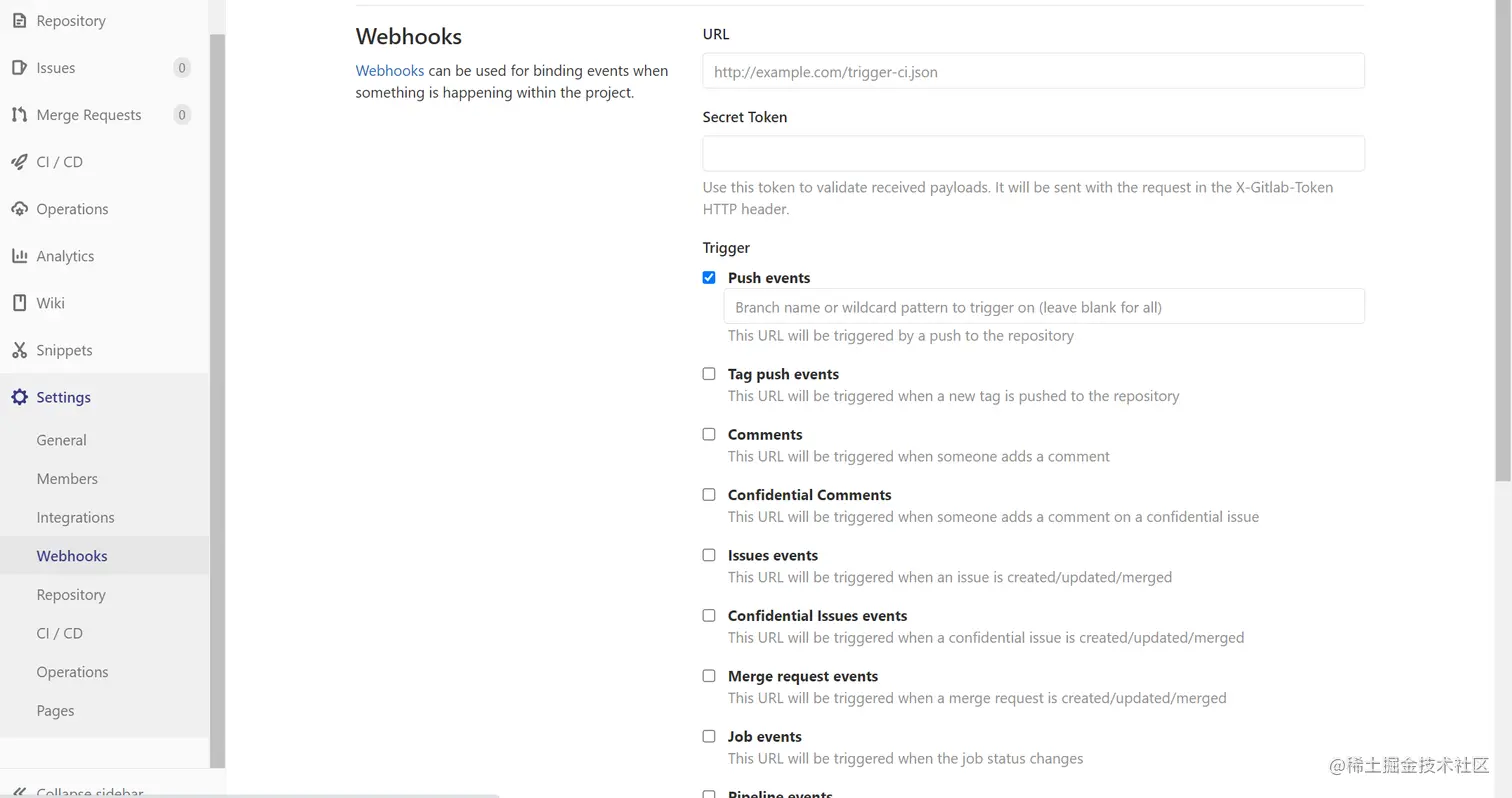Open the Pages settings item
1512x798 pixels.
click(x=55, y=711)
